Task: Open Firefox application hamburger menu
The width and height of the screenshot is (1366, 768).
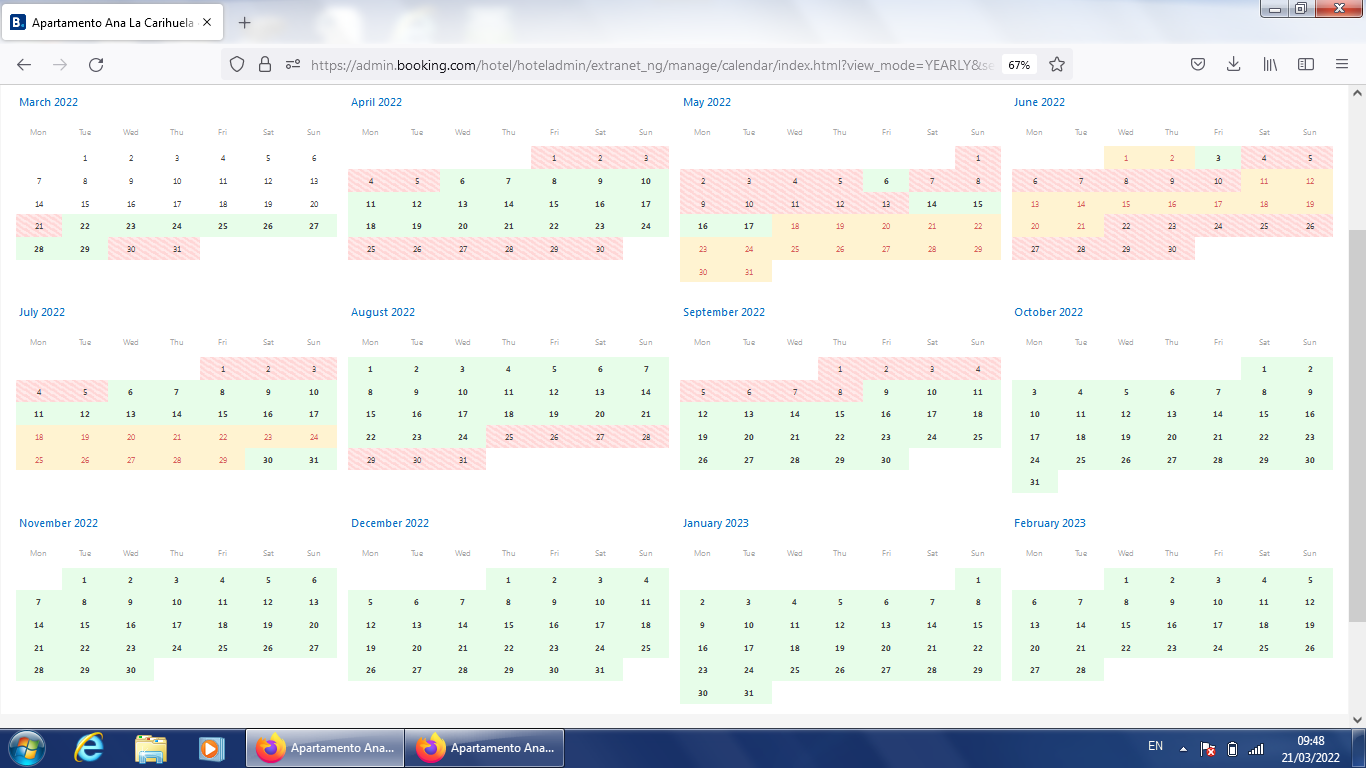Action: point(1342,64)
